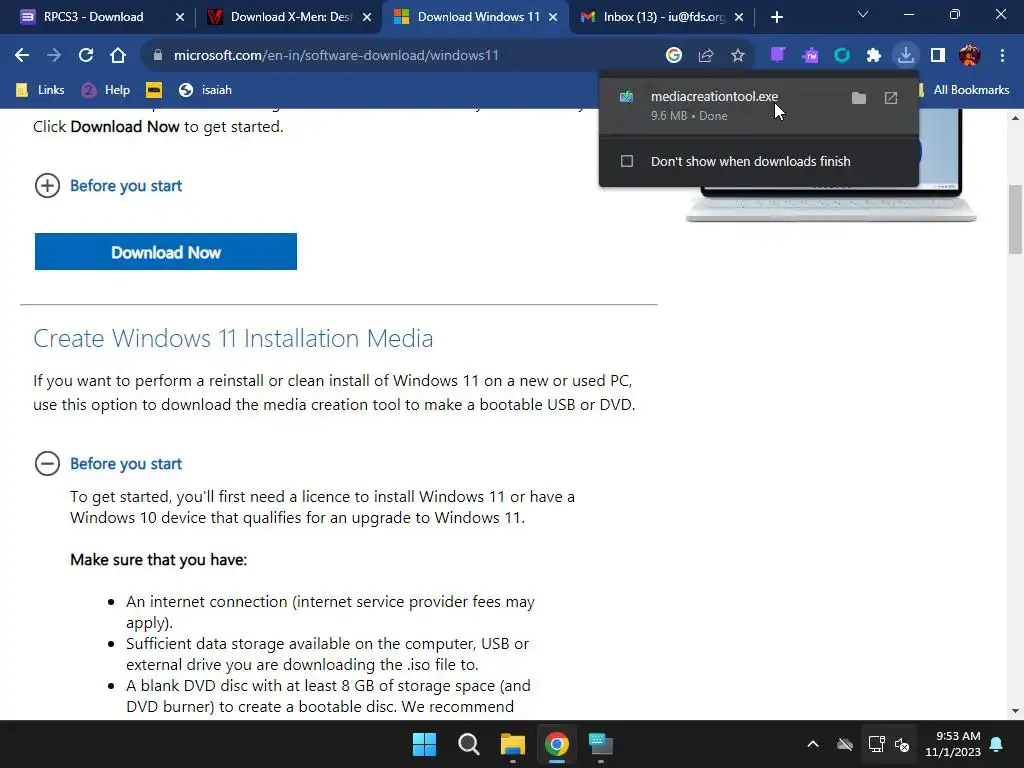The image size is (1024, 768).
Task: Share this page using share icon
Action: pos(705,56)
